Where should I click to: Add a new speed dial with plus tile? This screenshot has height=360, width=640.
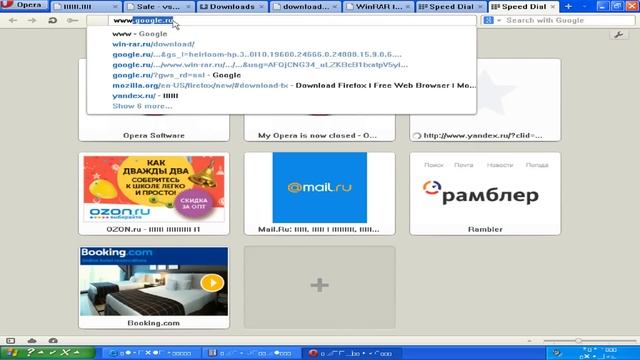click(319, 287)
